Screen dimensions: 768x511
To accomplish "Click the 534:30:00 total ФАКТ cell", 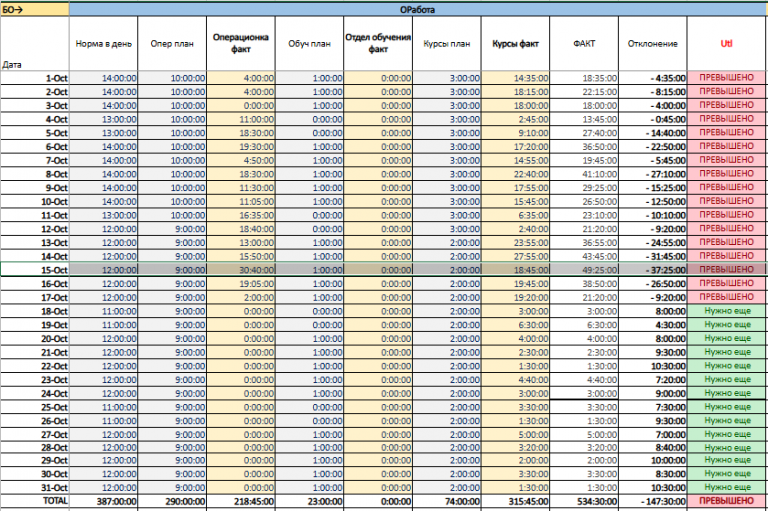I will coord(584,501).
